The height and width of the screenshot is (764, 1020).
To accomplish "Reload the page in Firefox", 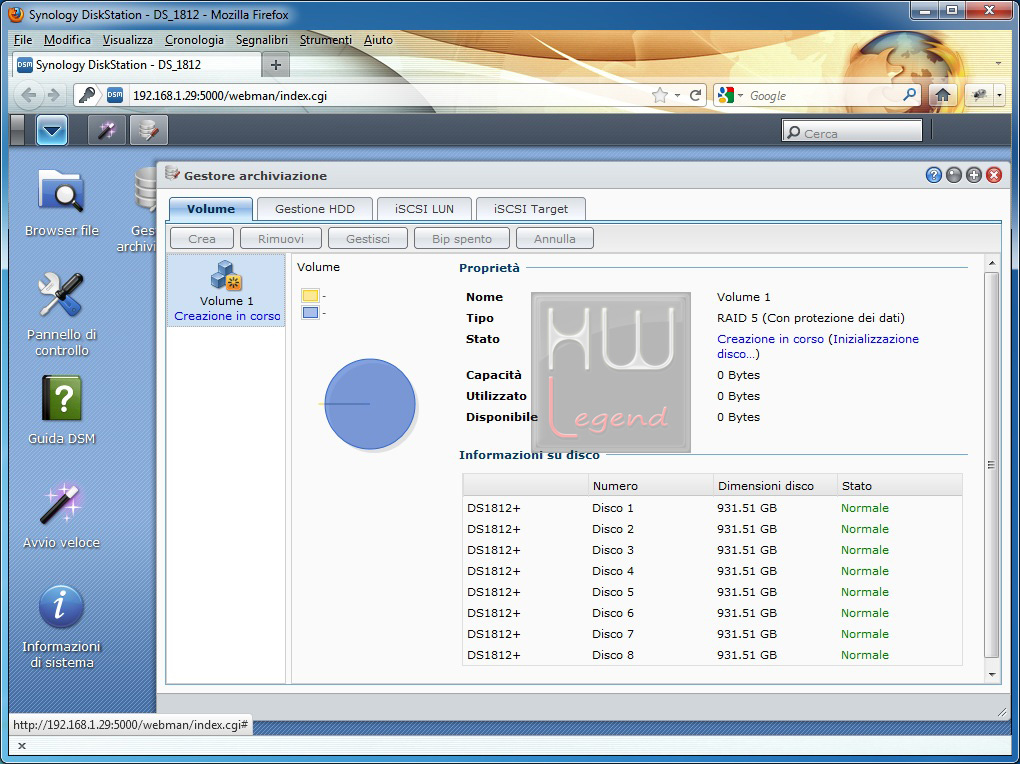I will (695, 96).
